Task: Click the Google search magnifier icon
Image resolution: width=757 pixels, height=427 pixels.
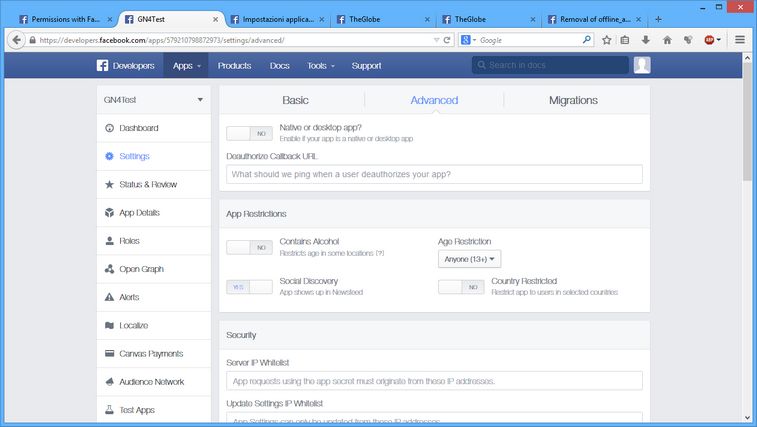Action: pos(587,40)
